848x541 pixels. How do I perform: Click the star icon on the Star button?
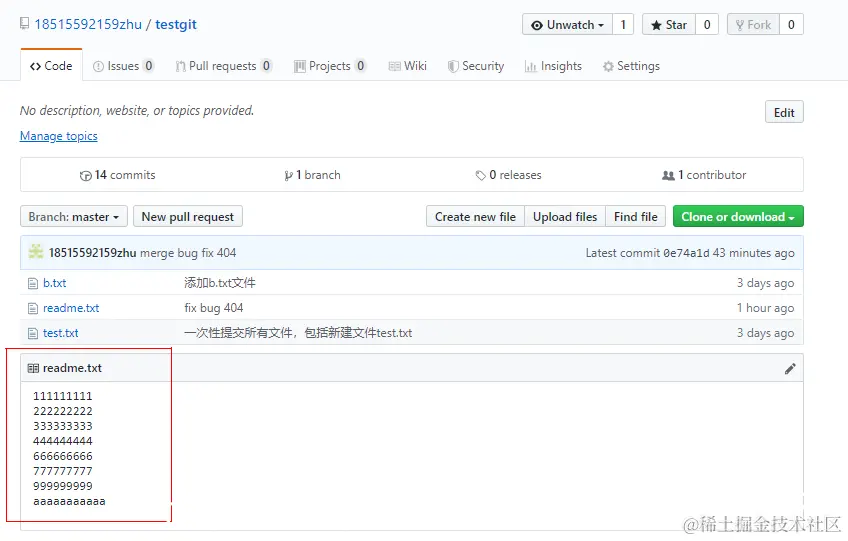coord(656,25)
